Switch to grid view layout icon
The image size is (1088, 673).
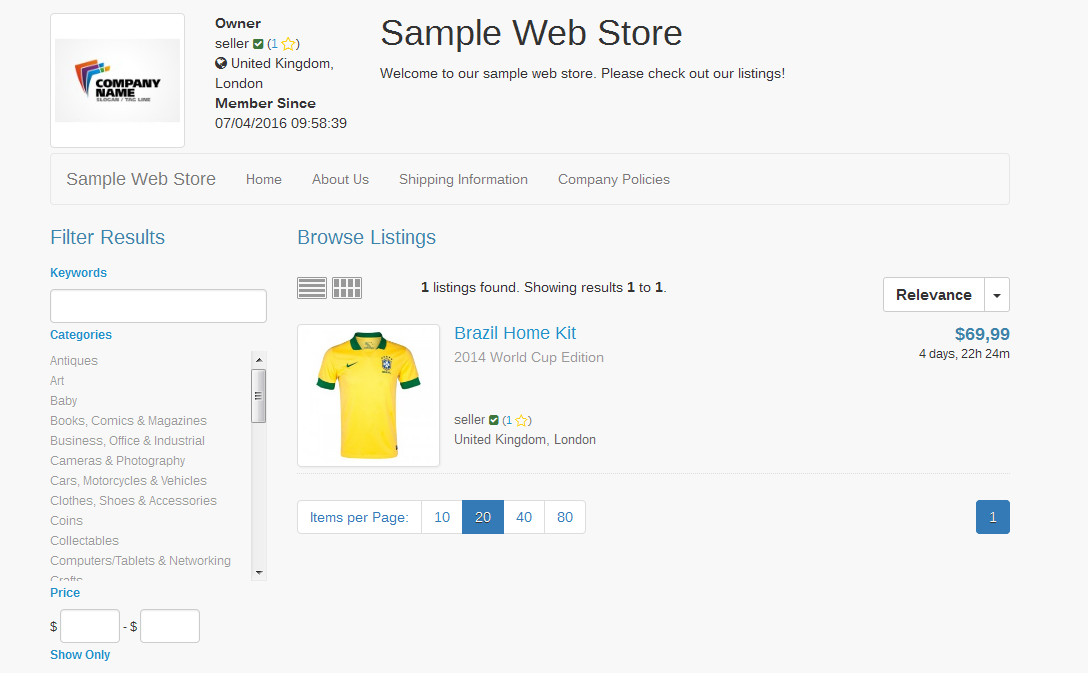pyautogui.click(x=347, y=288)
